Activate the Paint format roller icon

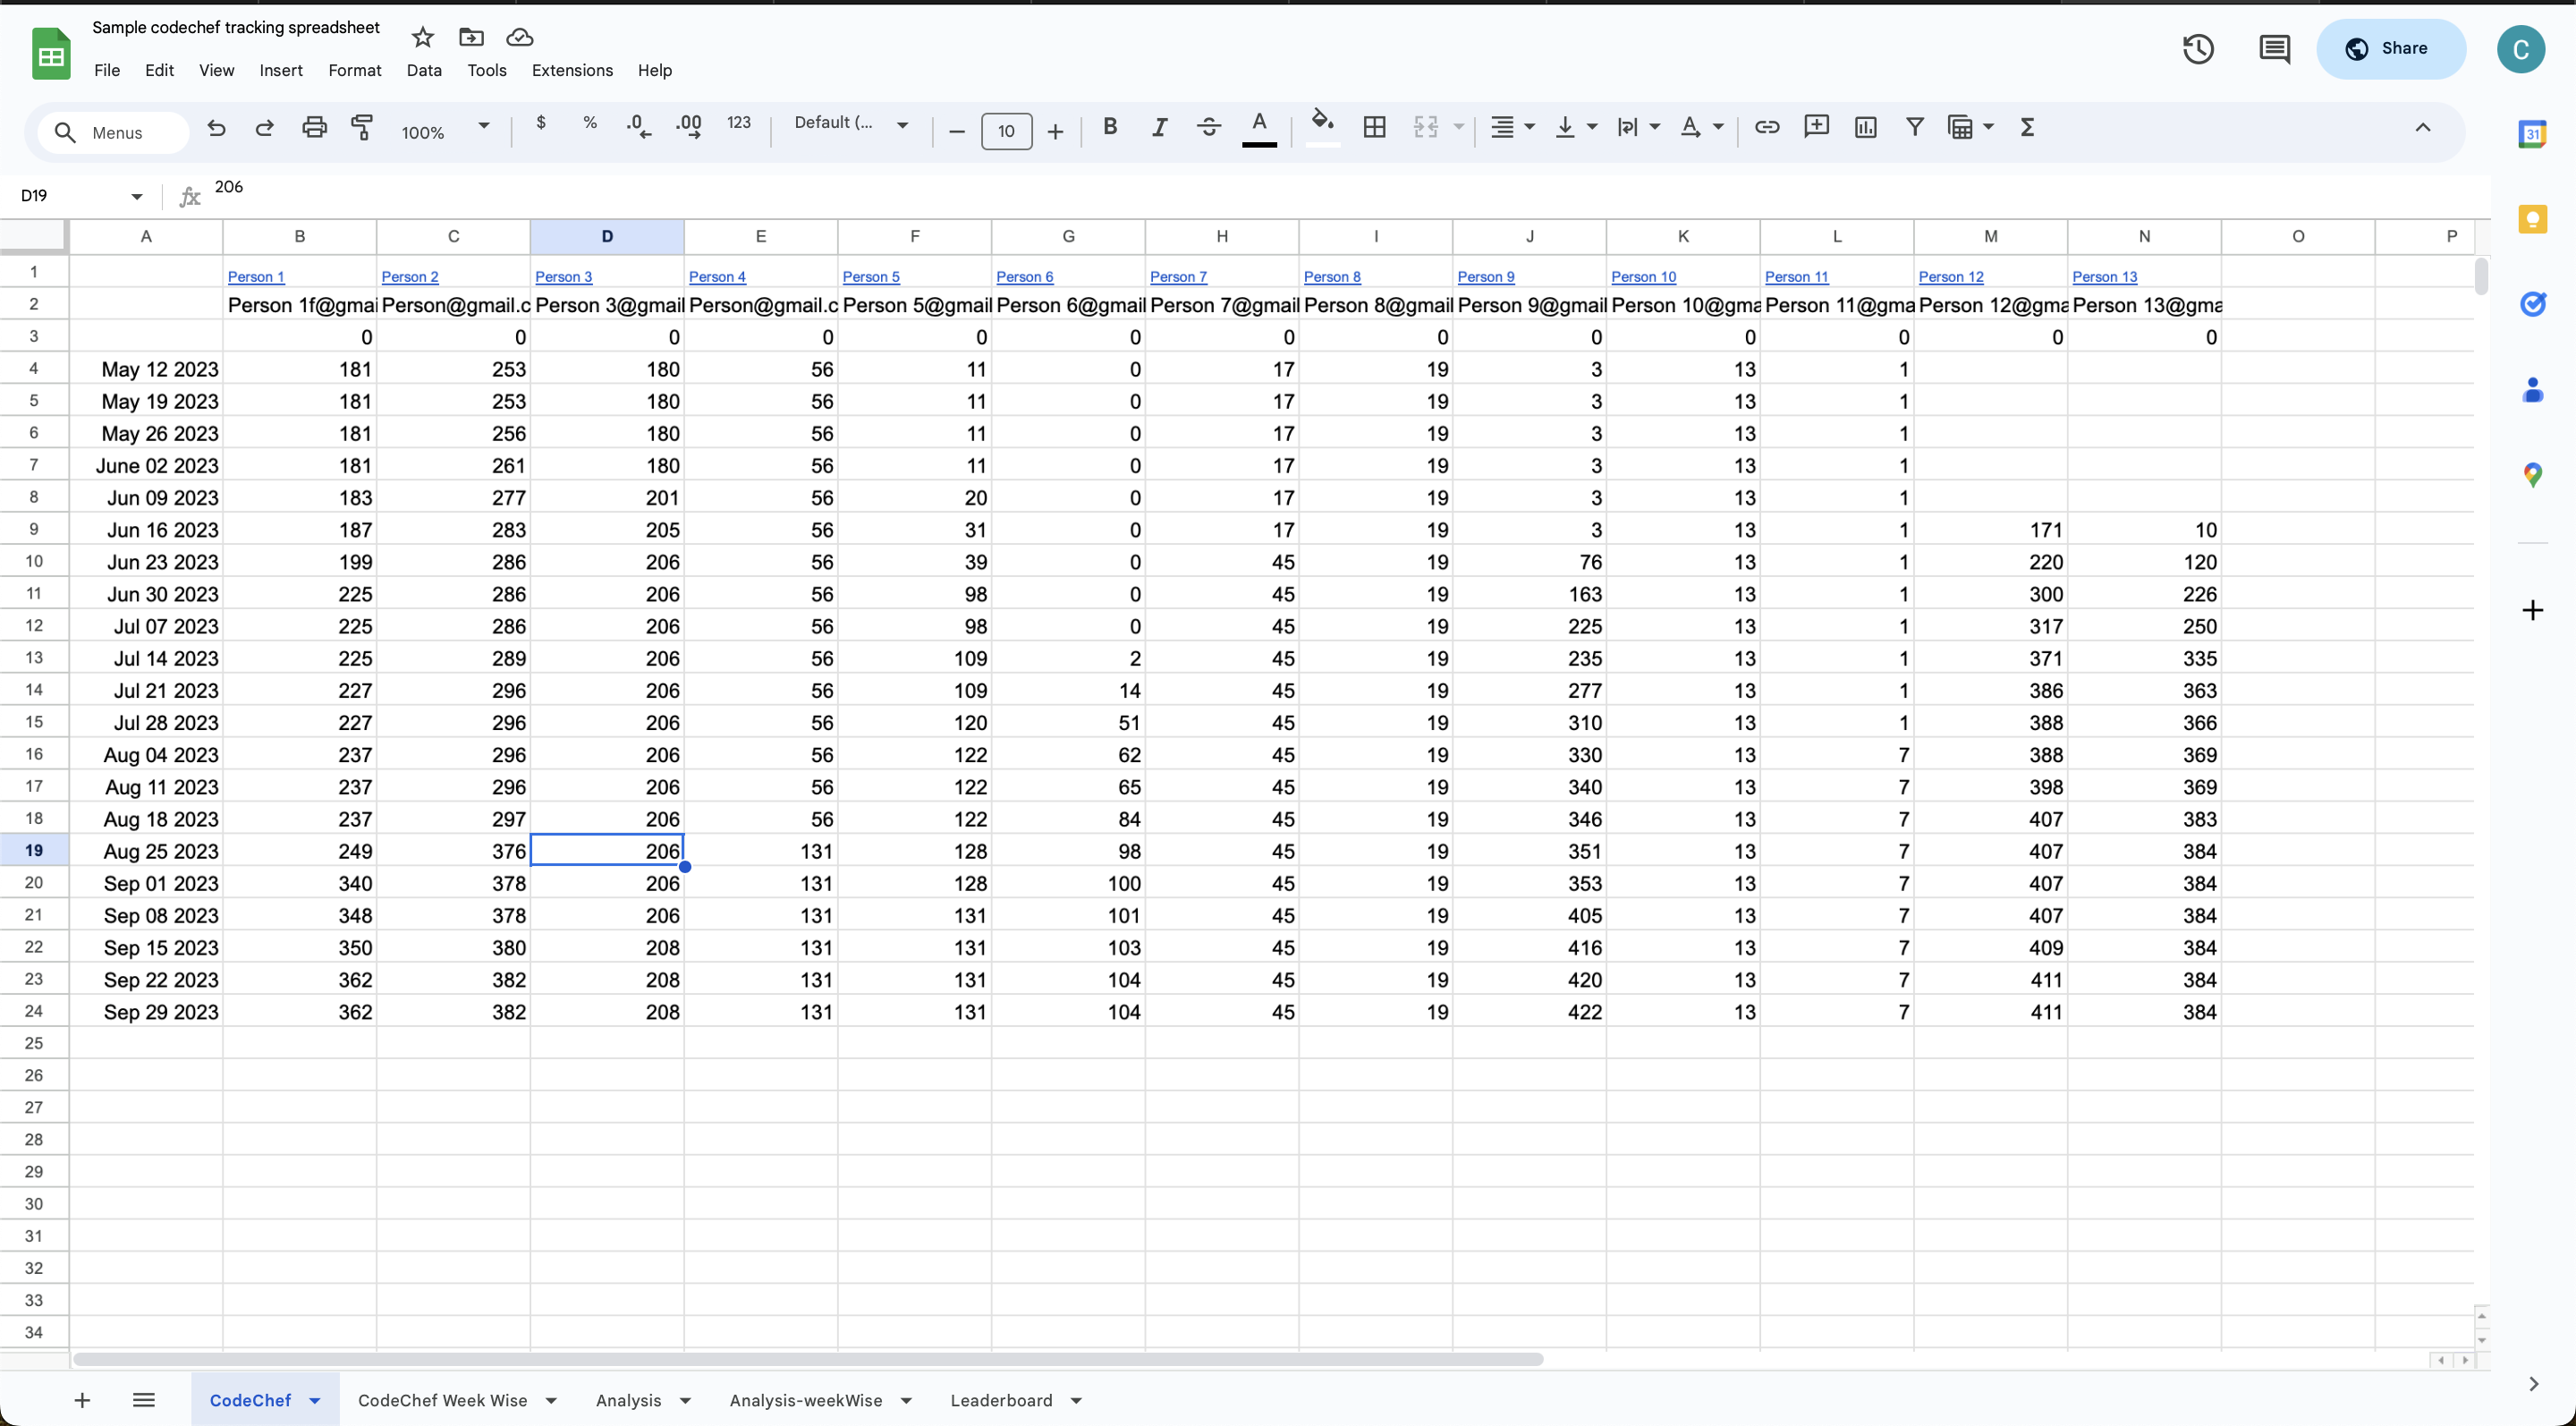(362, 128)
